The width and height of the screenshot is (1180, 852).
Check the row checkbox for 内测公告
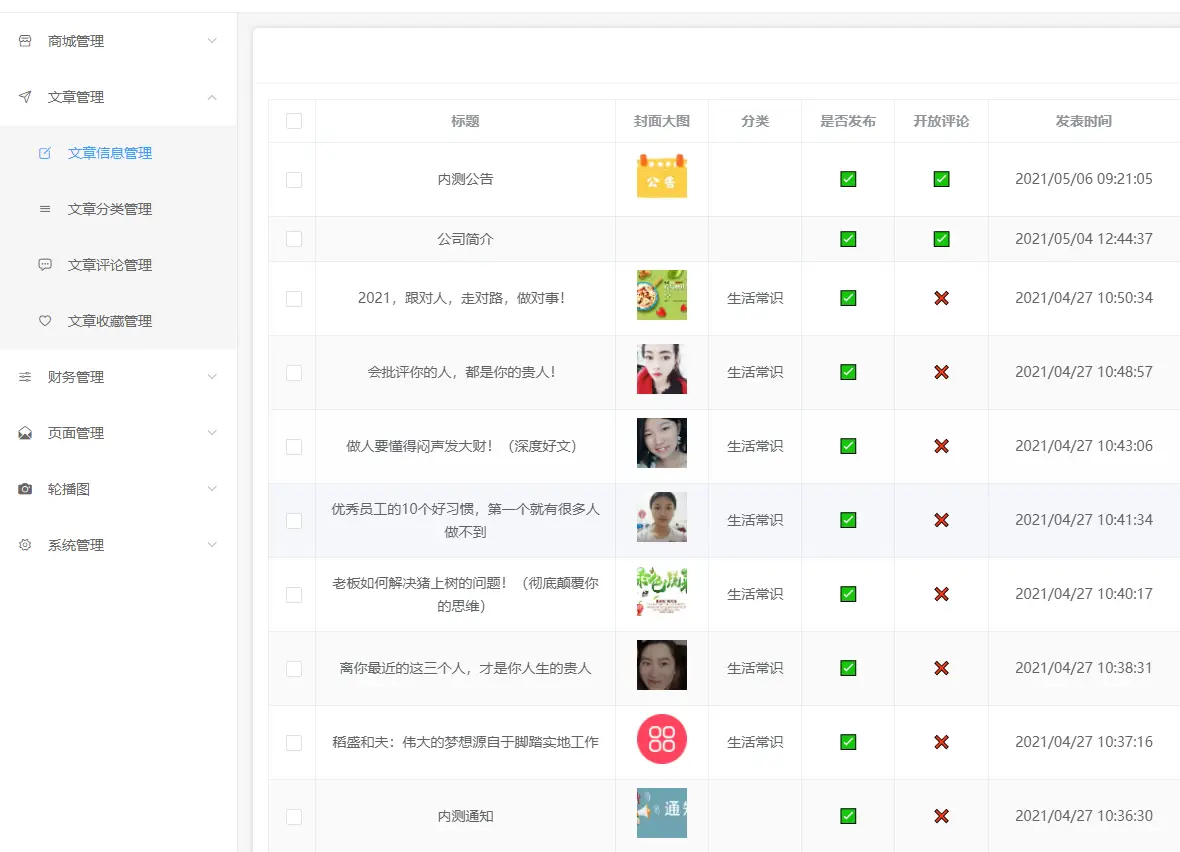click(x=293, y=180)
